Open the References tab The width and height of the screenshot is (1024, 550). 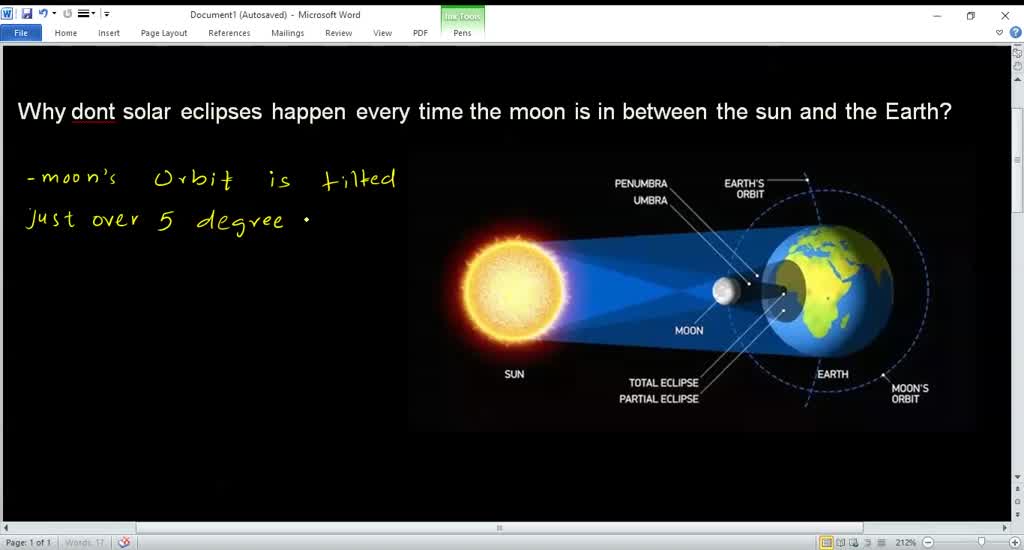coord(229,33)
